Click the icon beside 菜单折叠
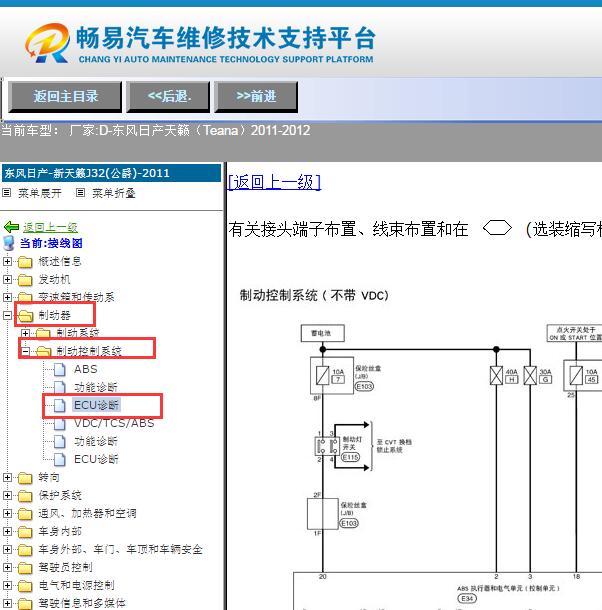This screenshot has height=610, width=602. [80, 193]
